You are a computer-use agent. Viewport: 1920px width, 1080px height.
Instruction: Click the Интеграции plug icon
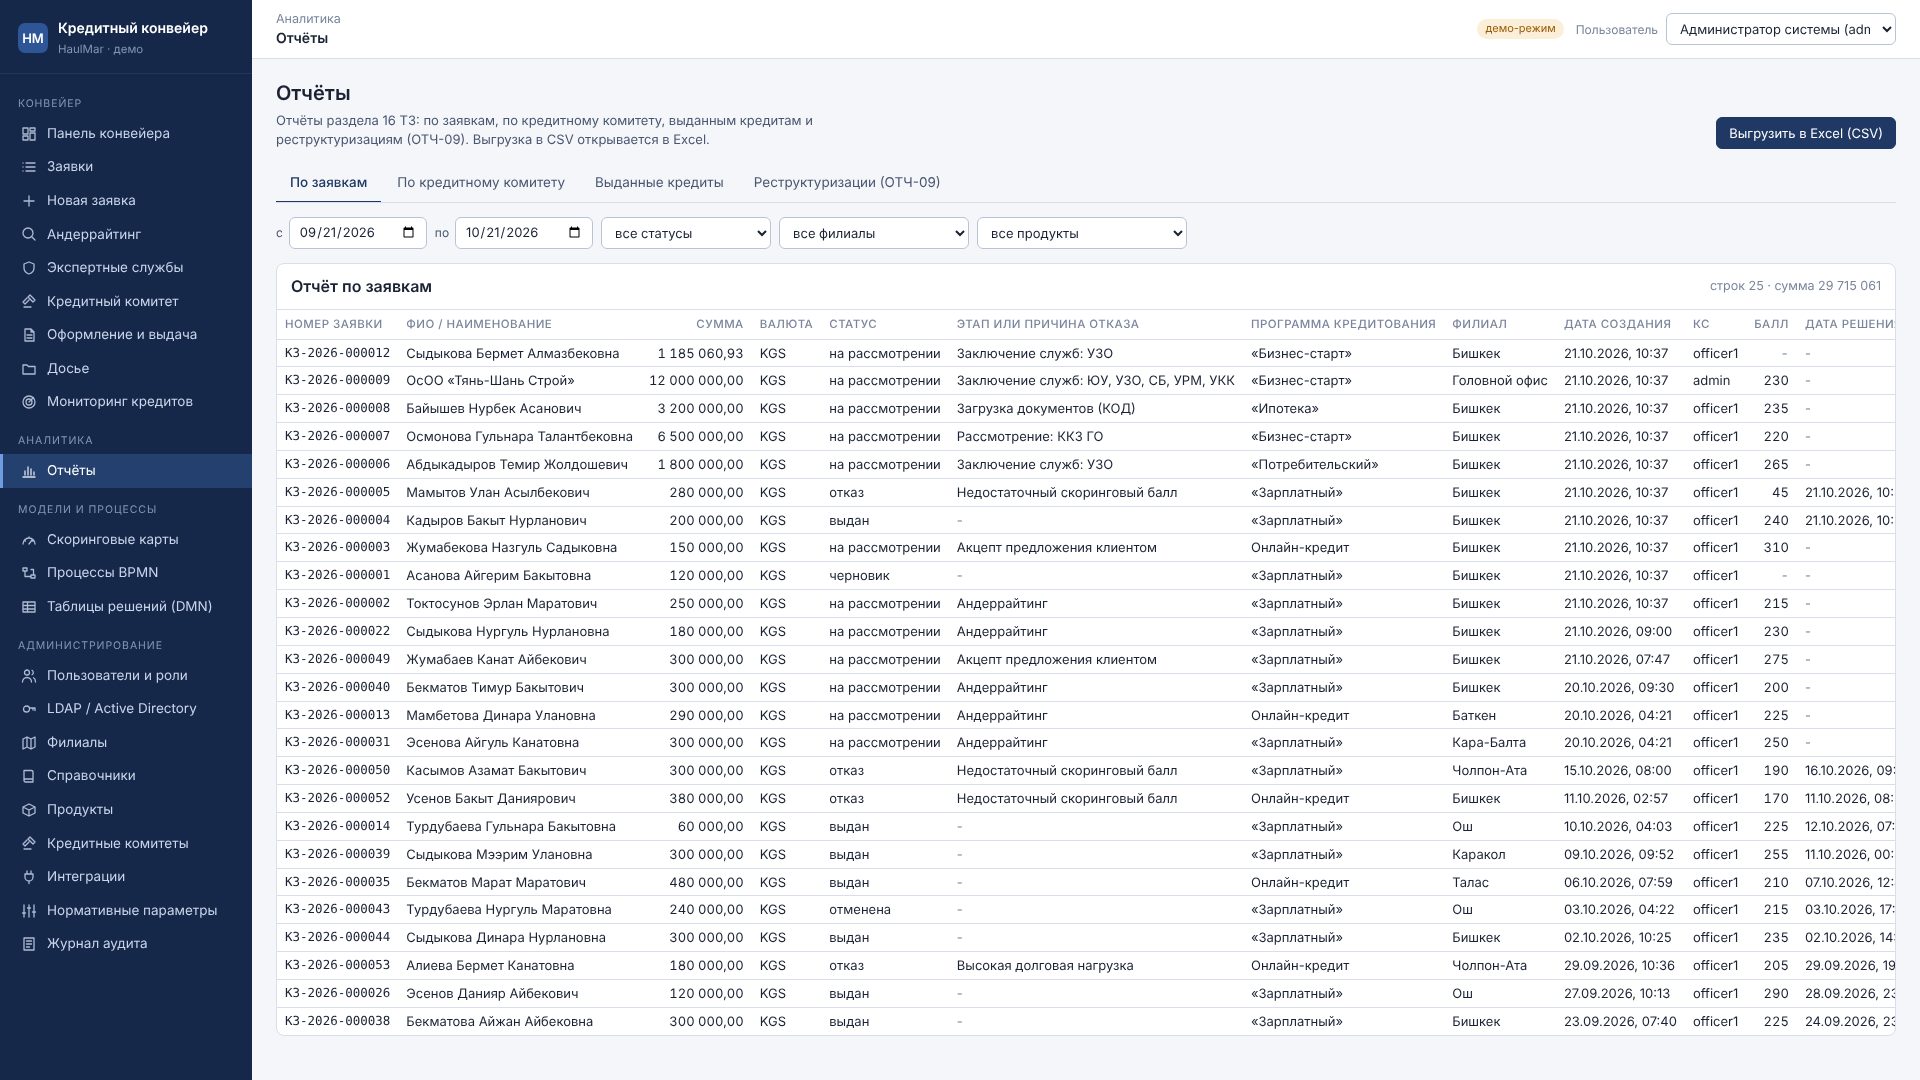29,877
